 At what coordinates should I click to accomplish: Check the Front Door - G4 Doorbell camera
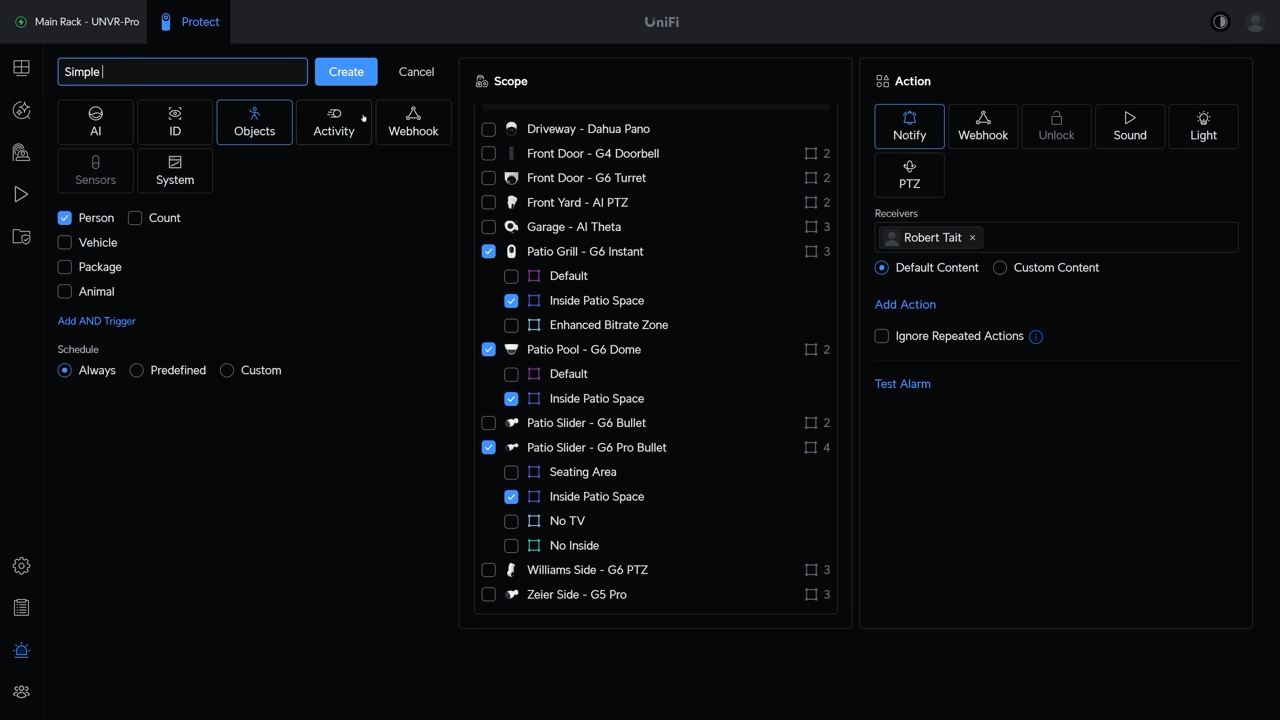[x=489, y=154]
